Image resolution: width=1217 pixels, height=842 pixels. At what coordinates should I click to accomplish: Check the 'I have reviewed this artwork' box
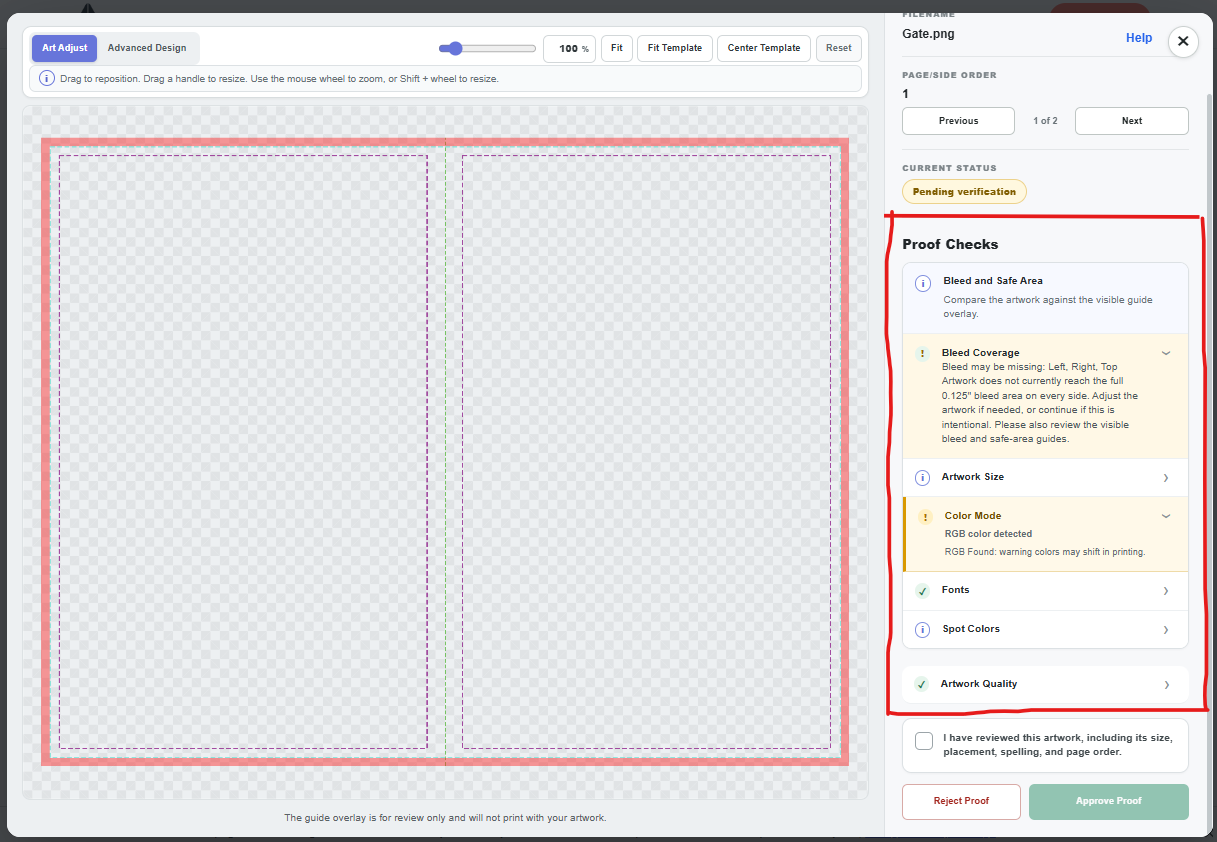click(x=924, y=741)
